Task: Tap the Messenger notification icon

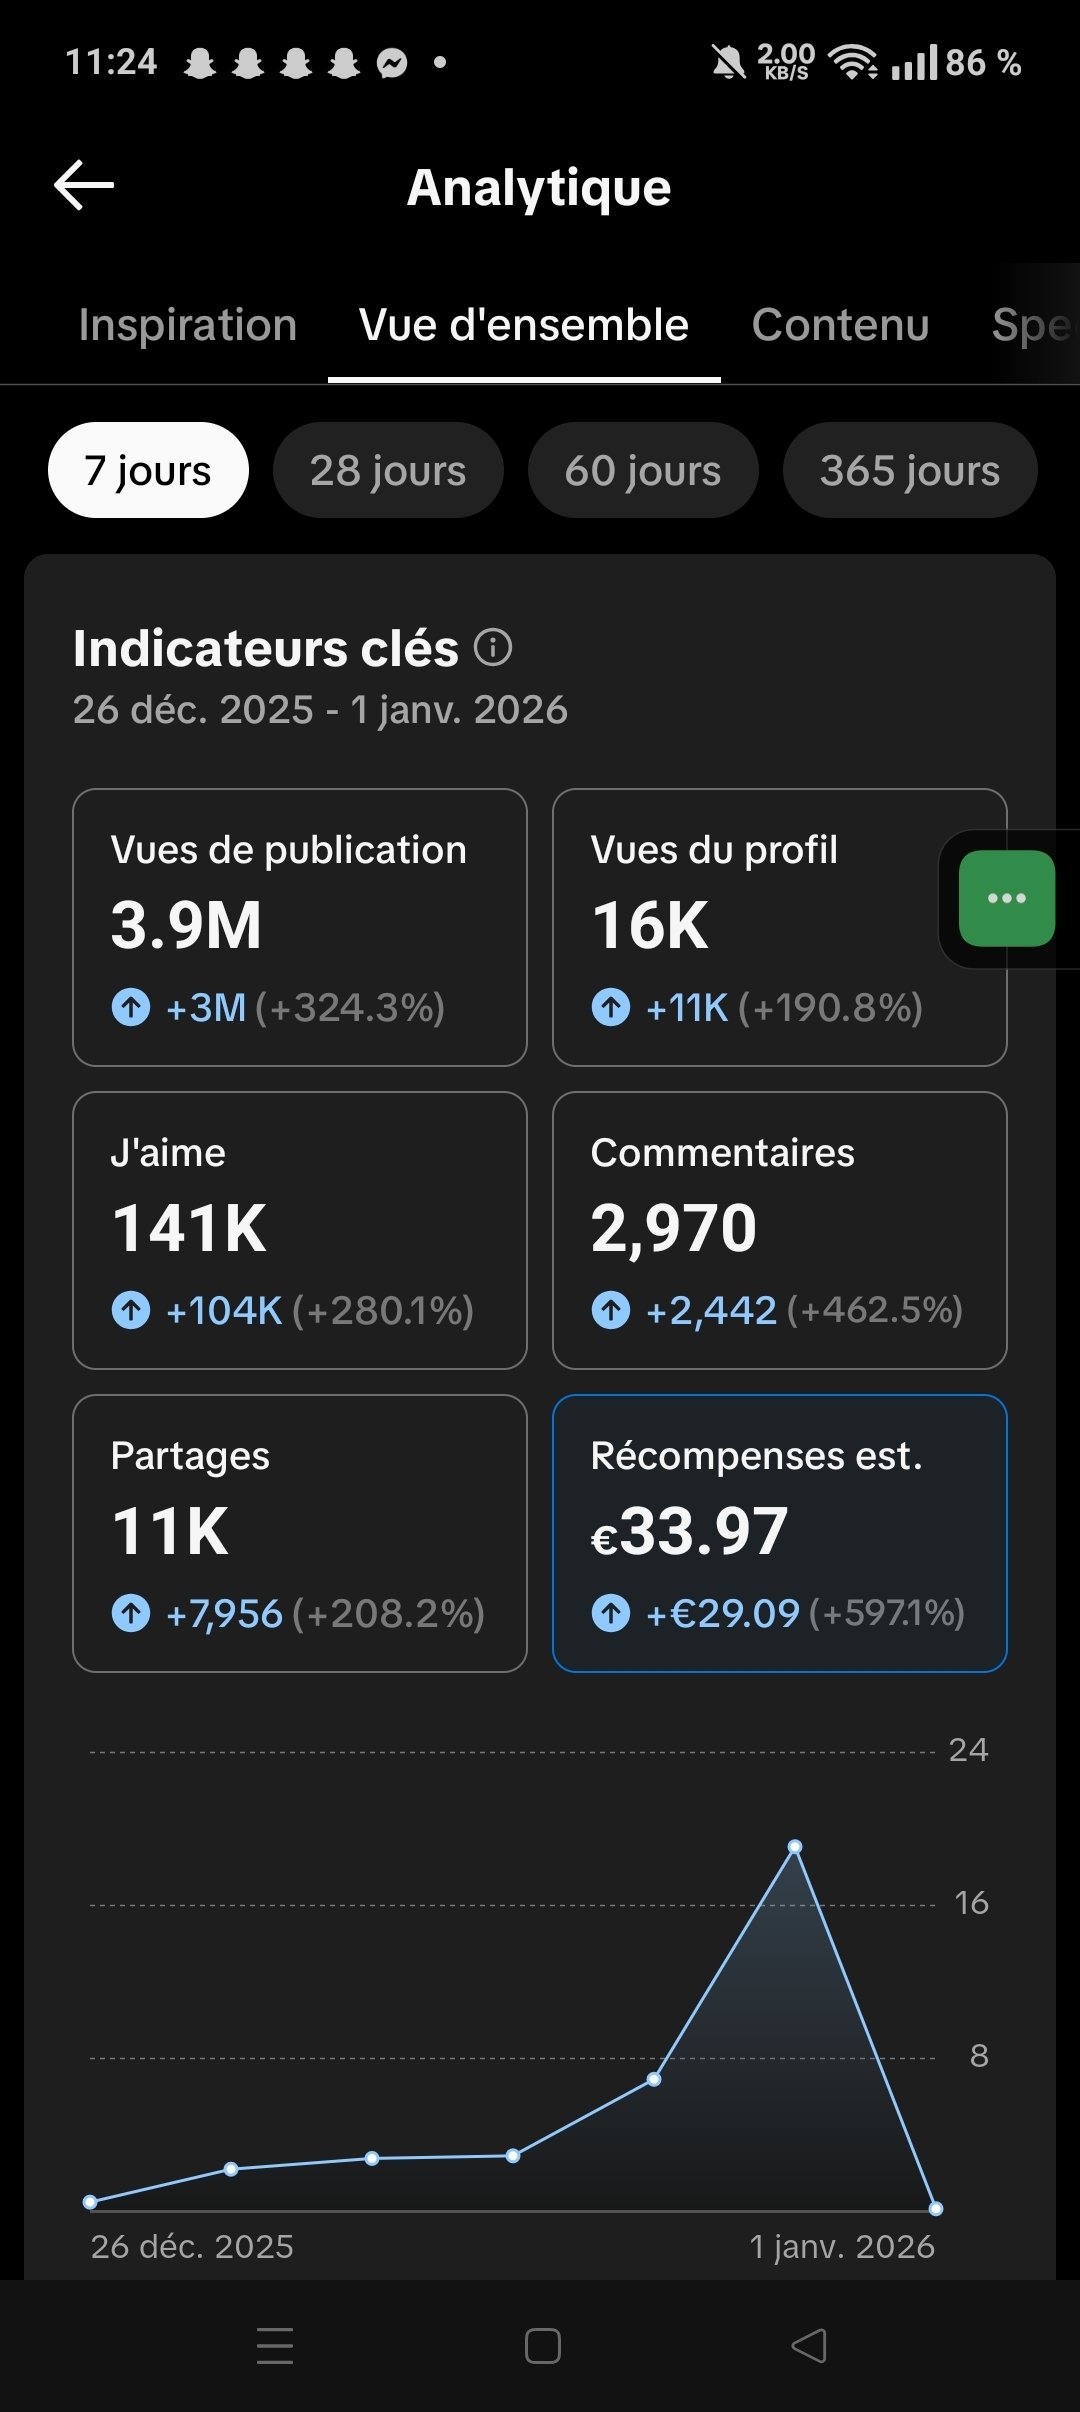Action: tap(392, 63)
